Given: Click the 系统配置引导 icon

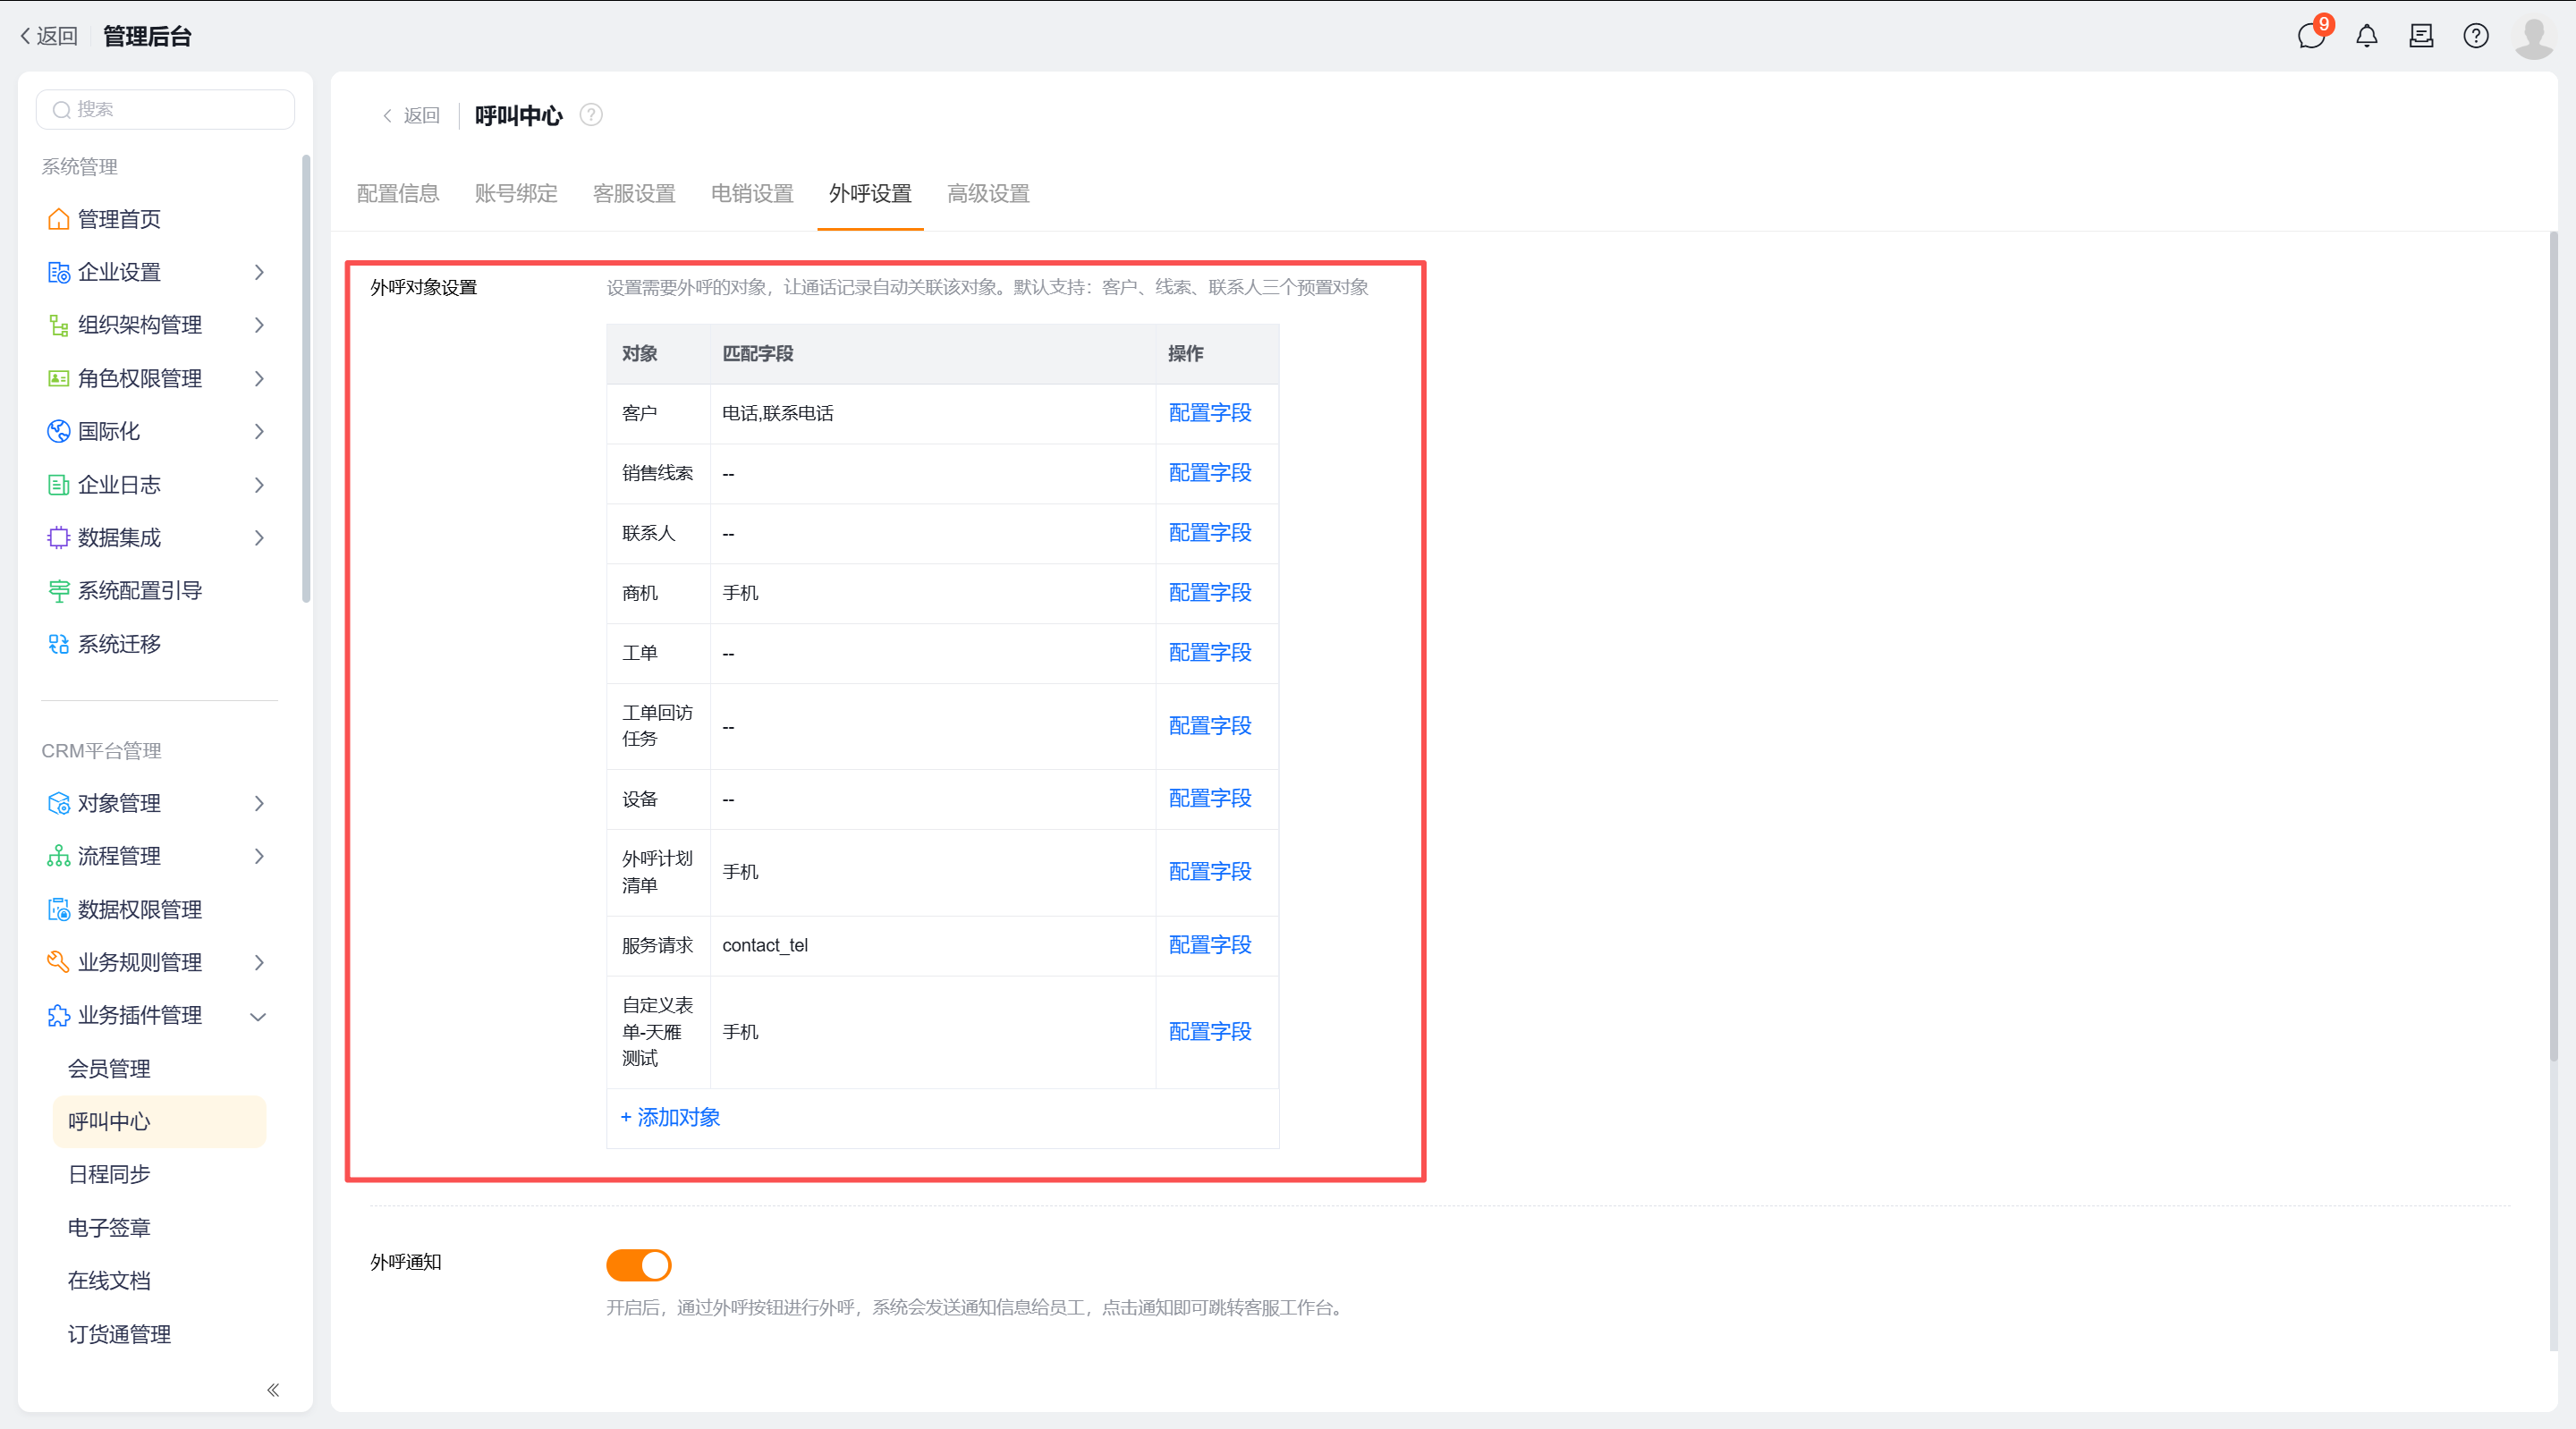Looking at the screenshot, I should pyautogui.click(x=58, y=591).
